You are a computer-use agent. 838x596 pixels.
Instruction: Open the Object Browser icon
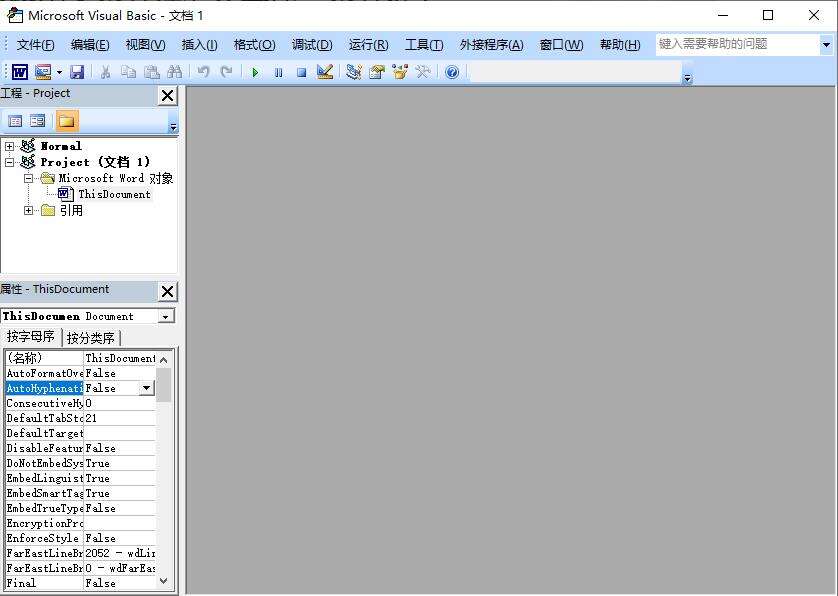[400, 72]
